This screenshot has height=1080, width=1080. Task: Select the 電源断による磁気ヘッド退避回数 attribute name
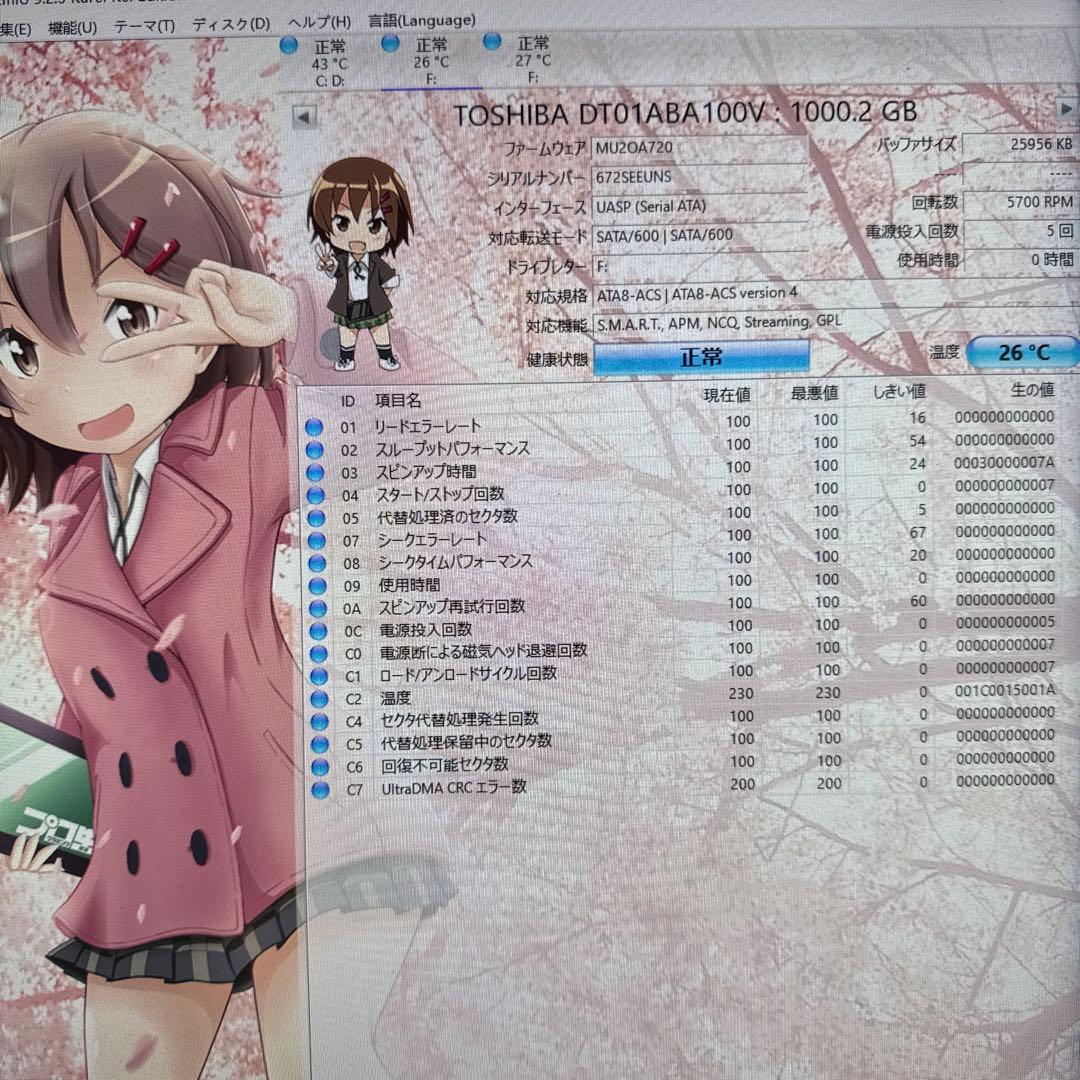[x=484, y=651]
